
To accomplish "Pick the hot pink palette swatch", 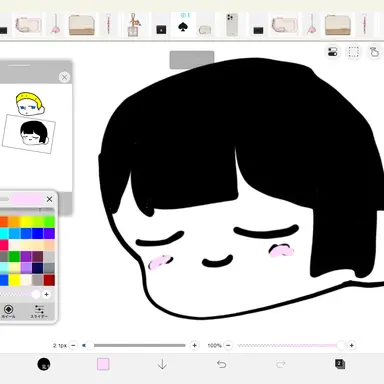I will (3, 245).
